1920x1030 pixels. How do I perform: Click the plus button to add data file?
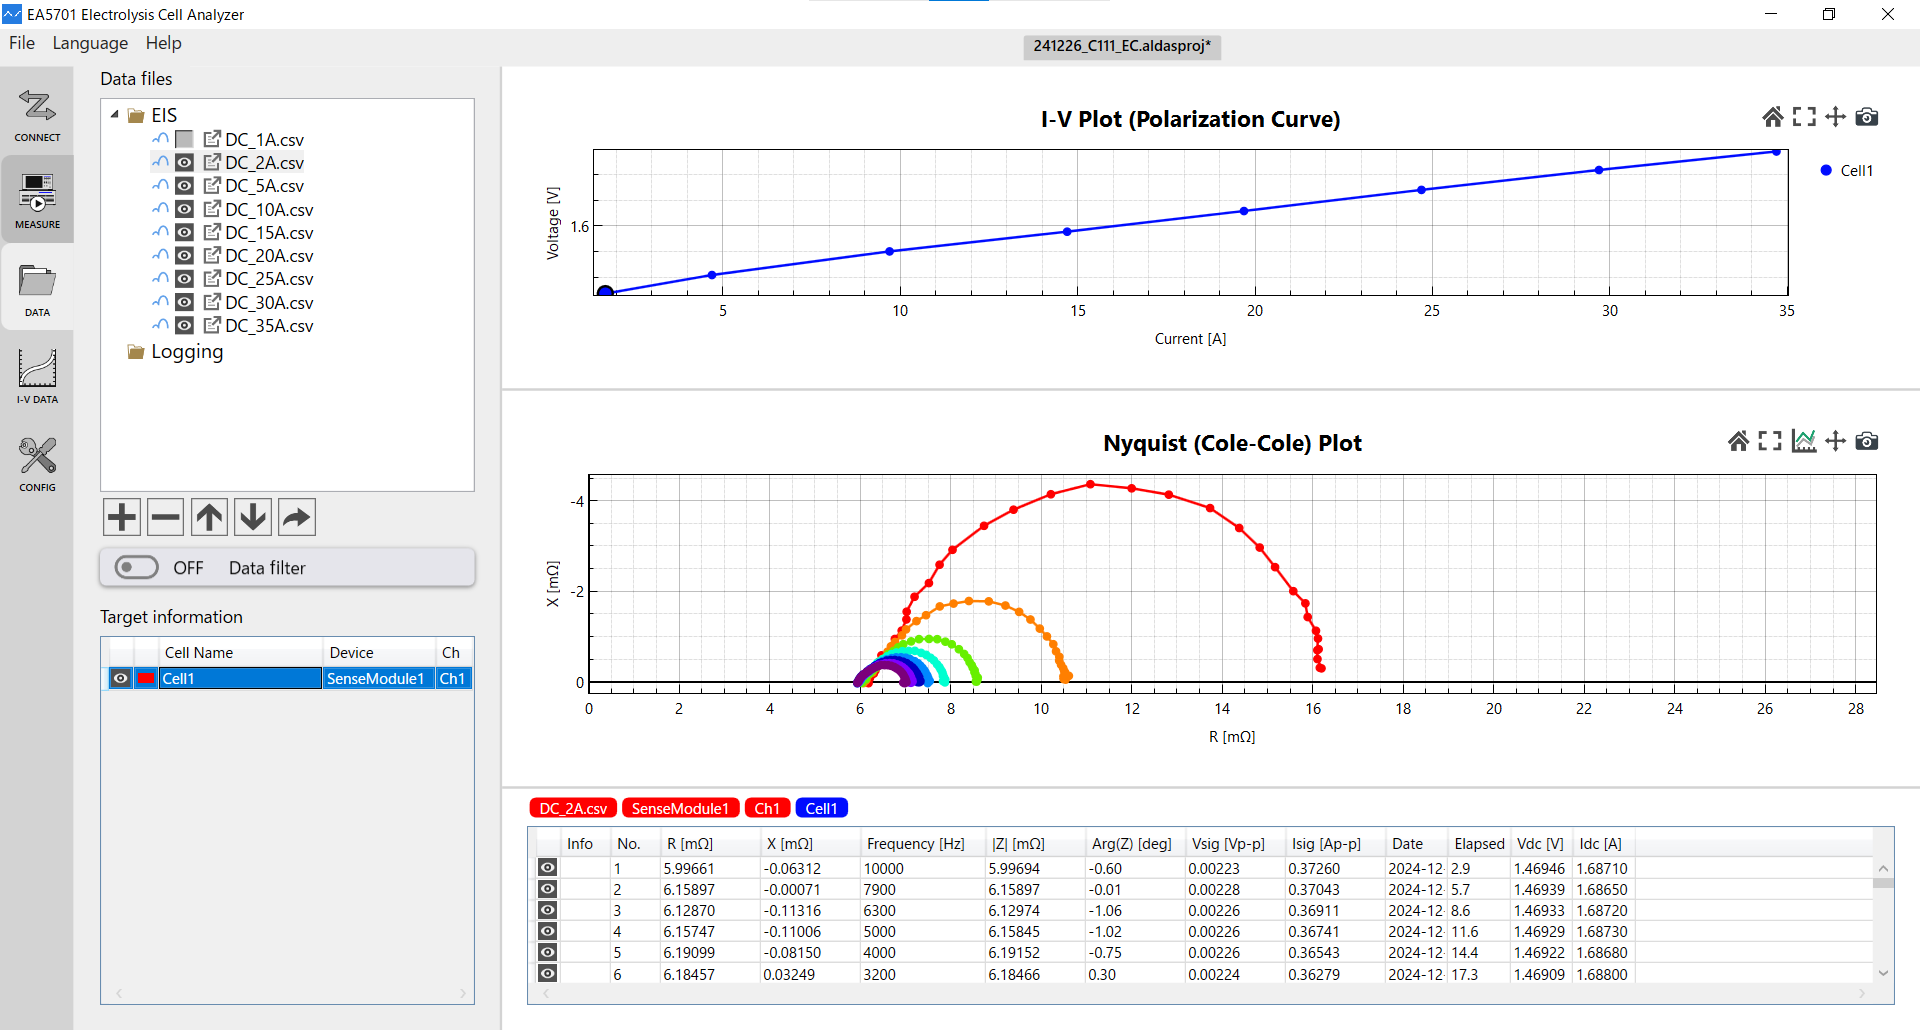(x=122, y=517)
